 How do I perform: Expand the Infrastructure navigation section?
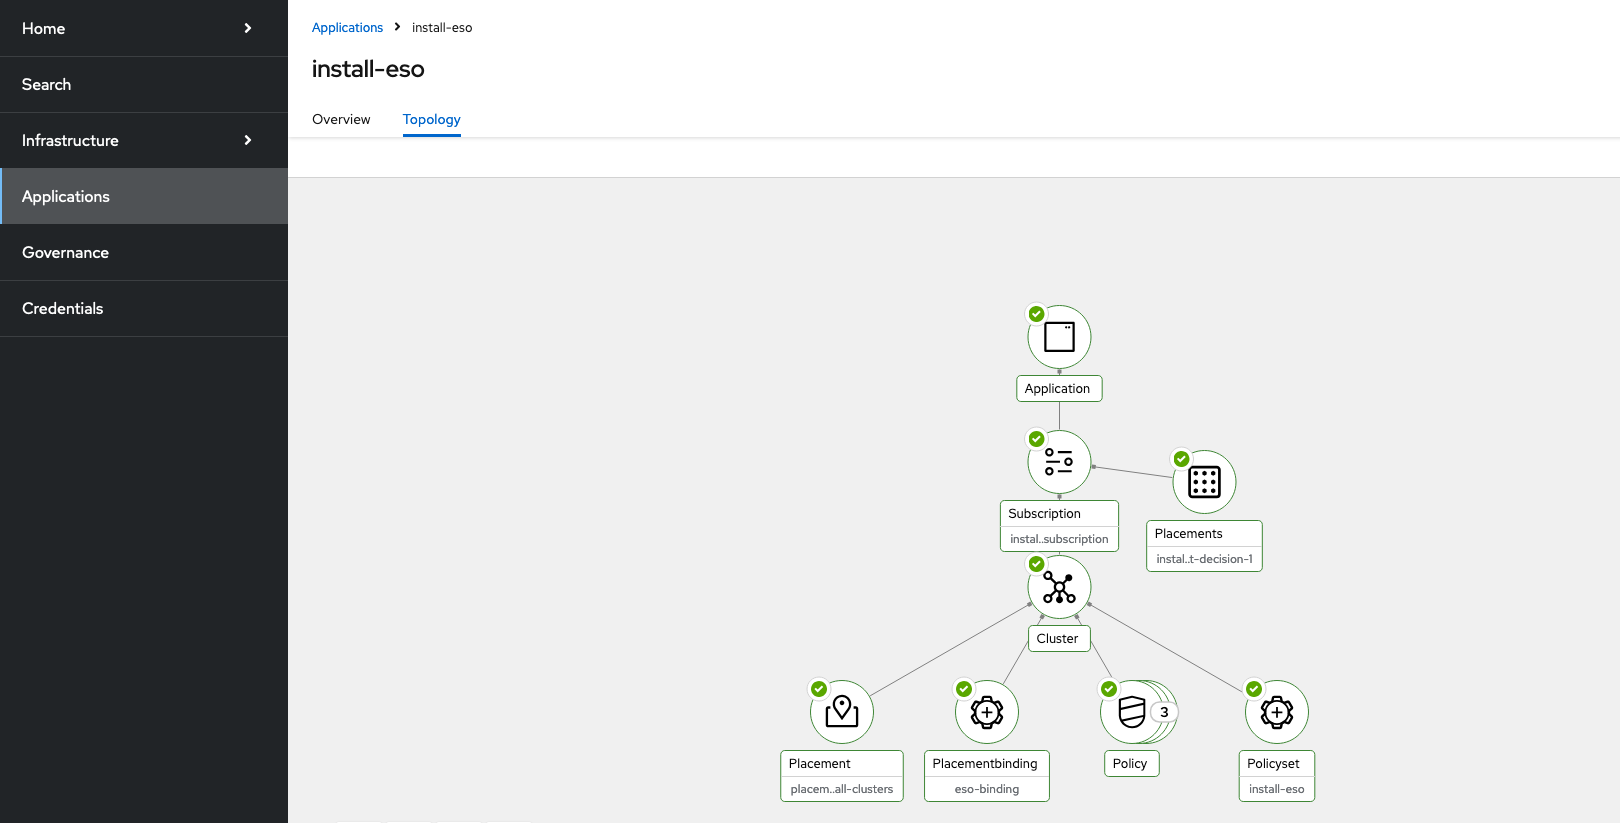tap(247, 140)
